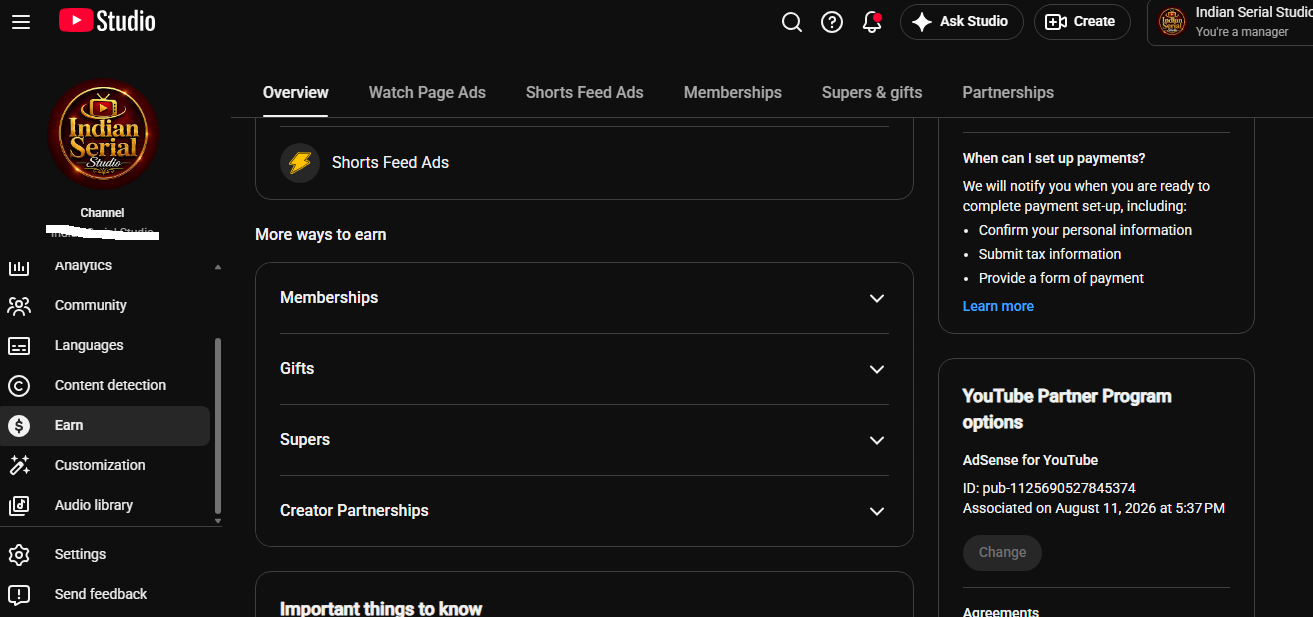Image resolution: width=1313 pixels, height=617 pixels.
Task: Follow the Learn more link
Action: [998, 306]
